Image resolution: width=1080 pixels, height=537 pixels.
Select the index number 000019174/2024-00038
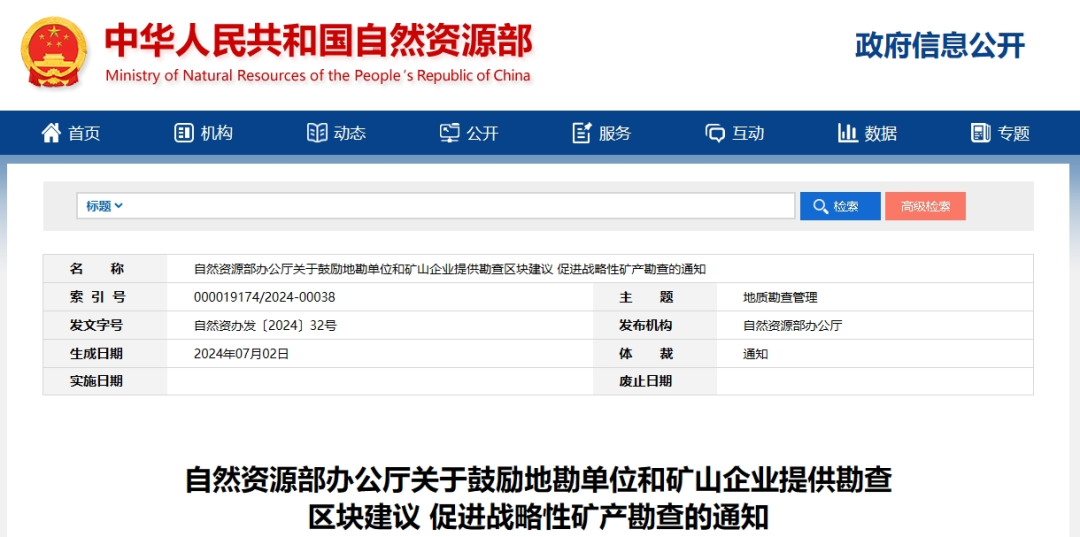[264, 297]
